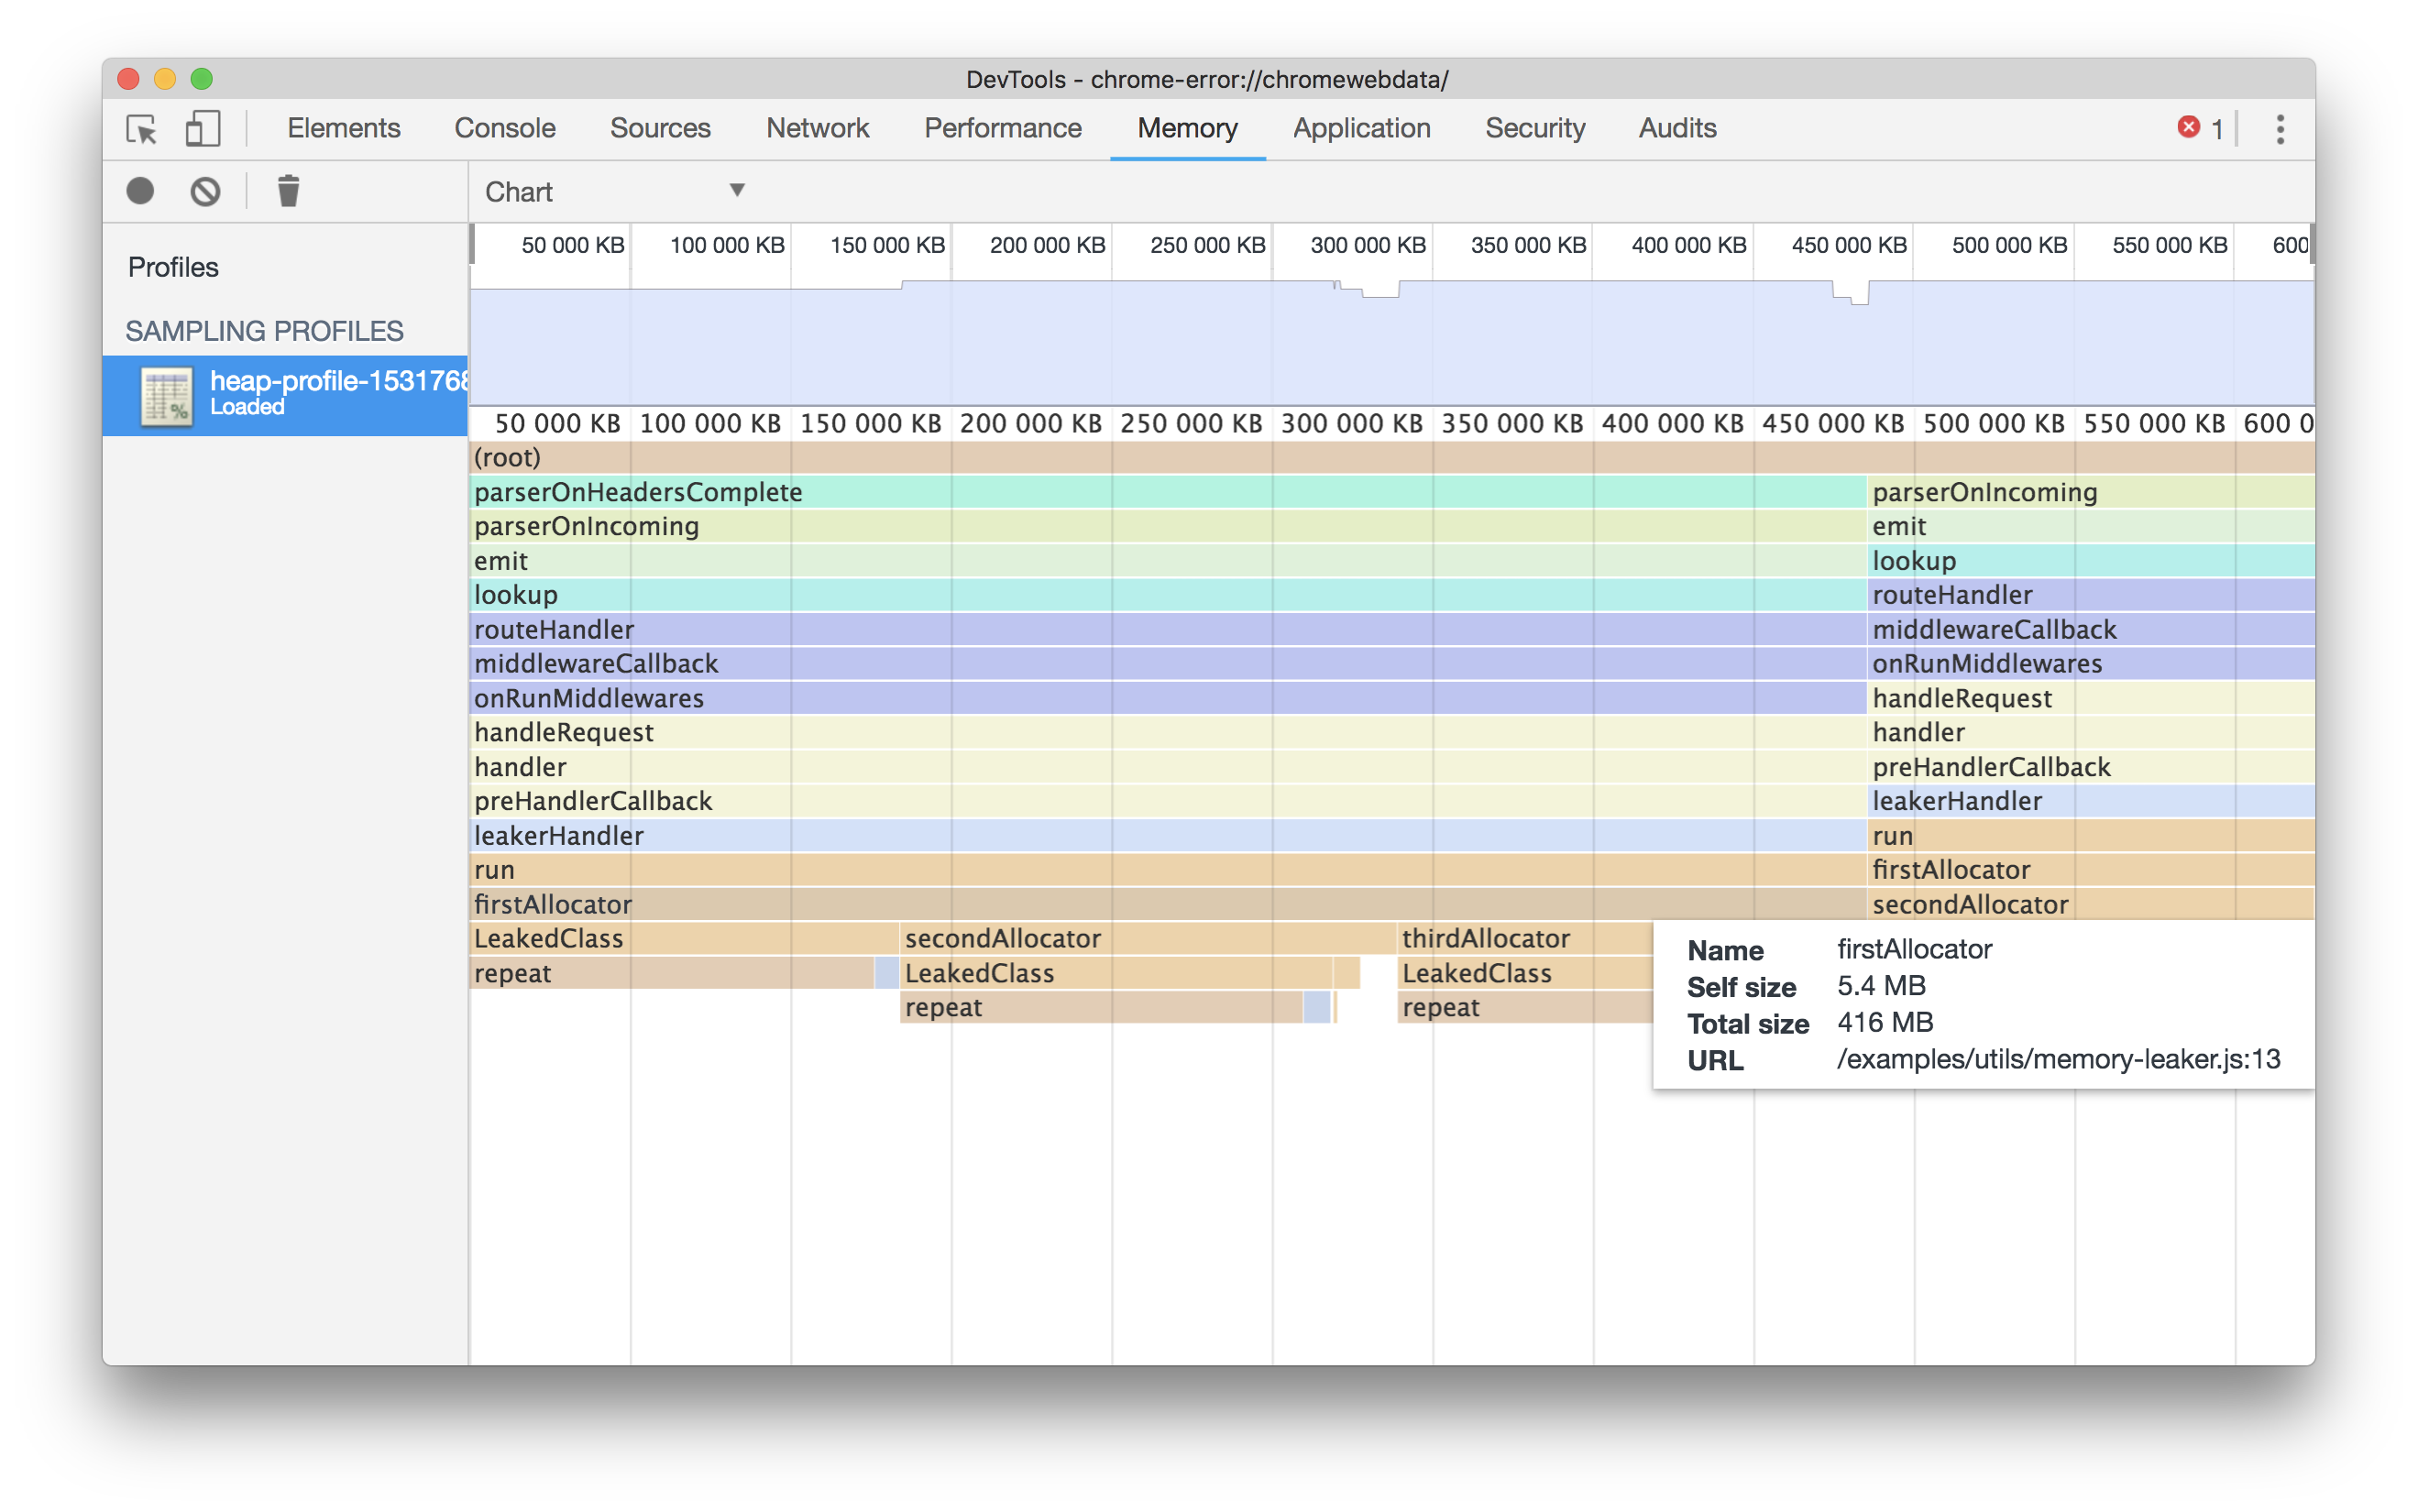This screenshot has height=1512, width=2418.
Task: Click LeakedClass bar under thirdAllocator
Action: point(1525,973)
